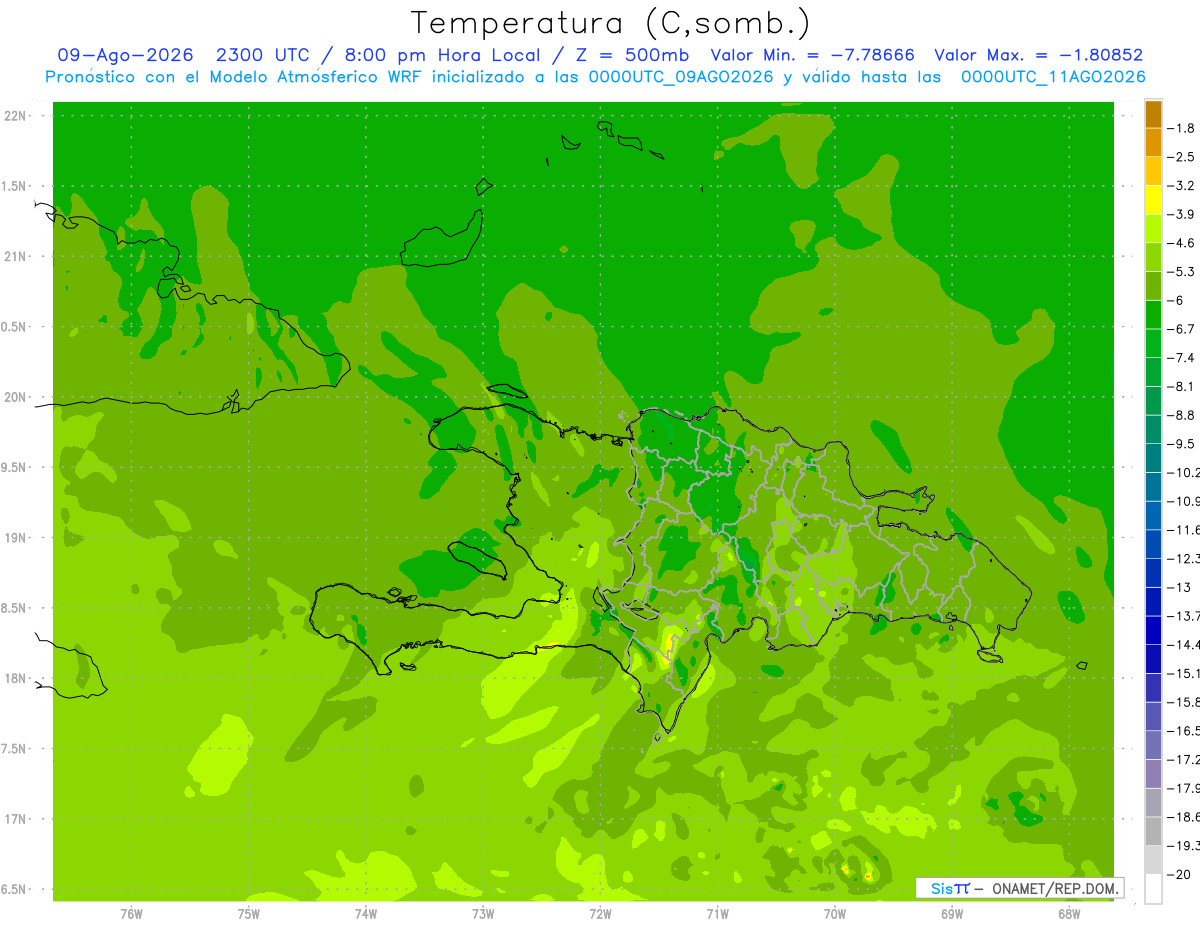The width and height of the screenshot is (1200, 927).
Task: Click the '-1.8' color scale value
Action: point(1181,128)
